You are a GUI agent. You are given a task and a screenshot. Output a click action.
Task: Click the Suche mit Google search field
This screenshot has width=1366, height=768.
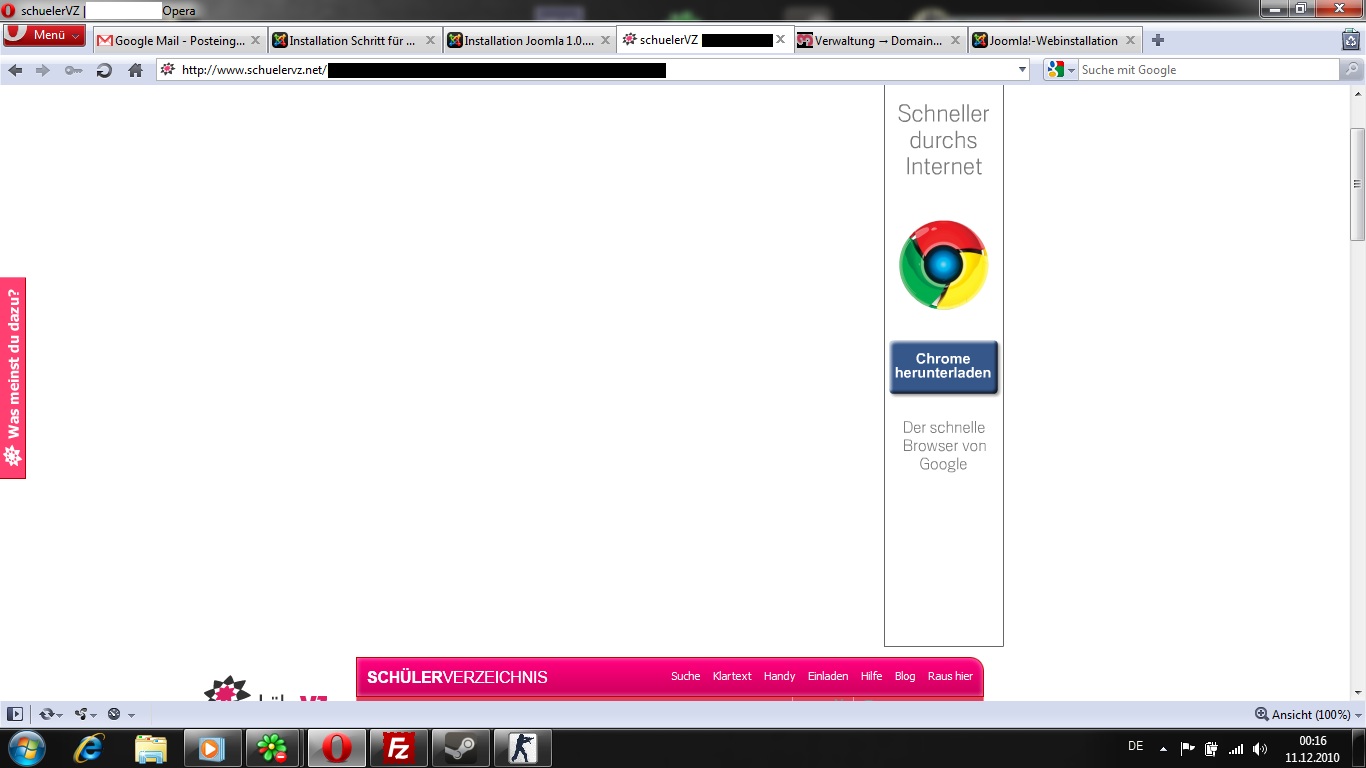point(1208,70)
